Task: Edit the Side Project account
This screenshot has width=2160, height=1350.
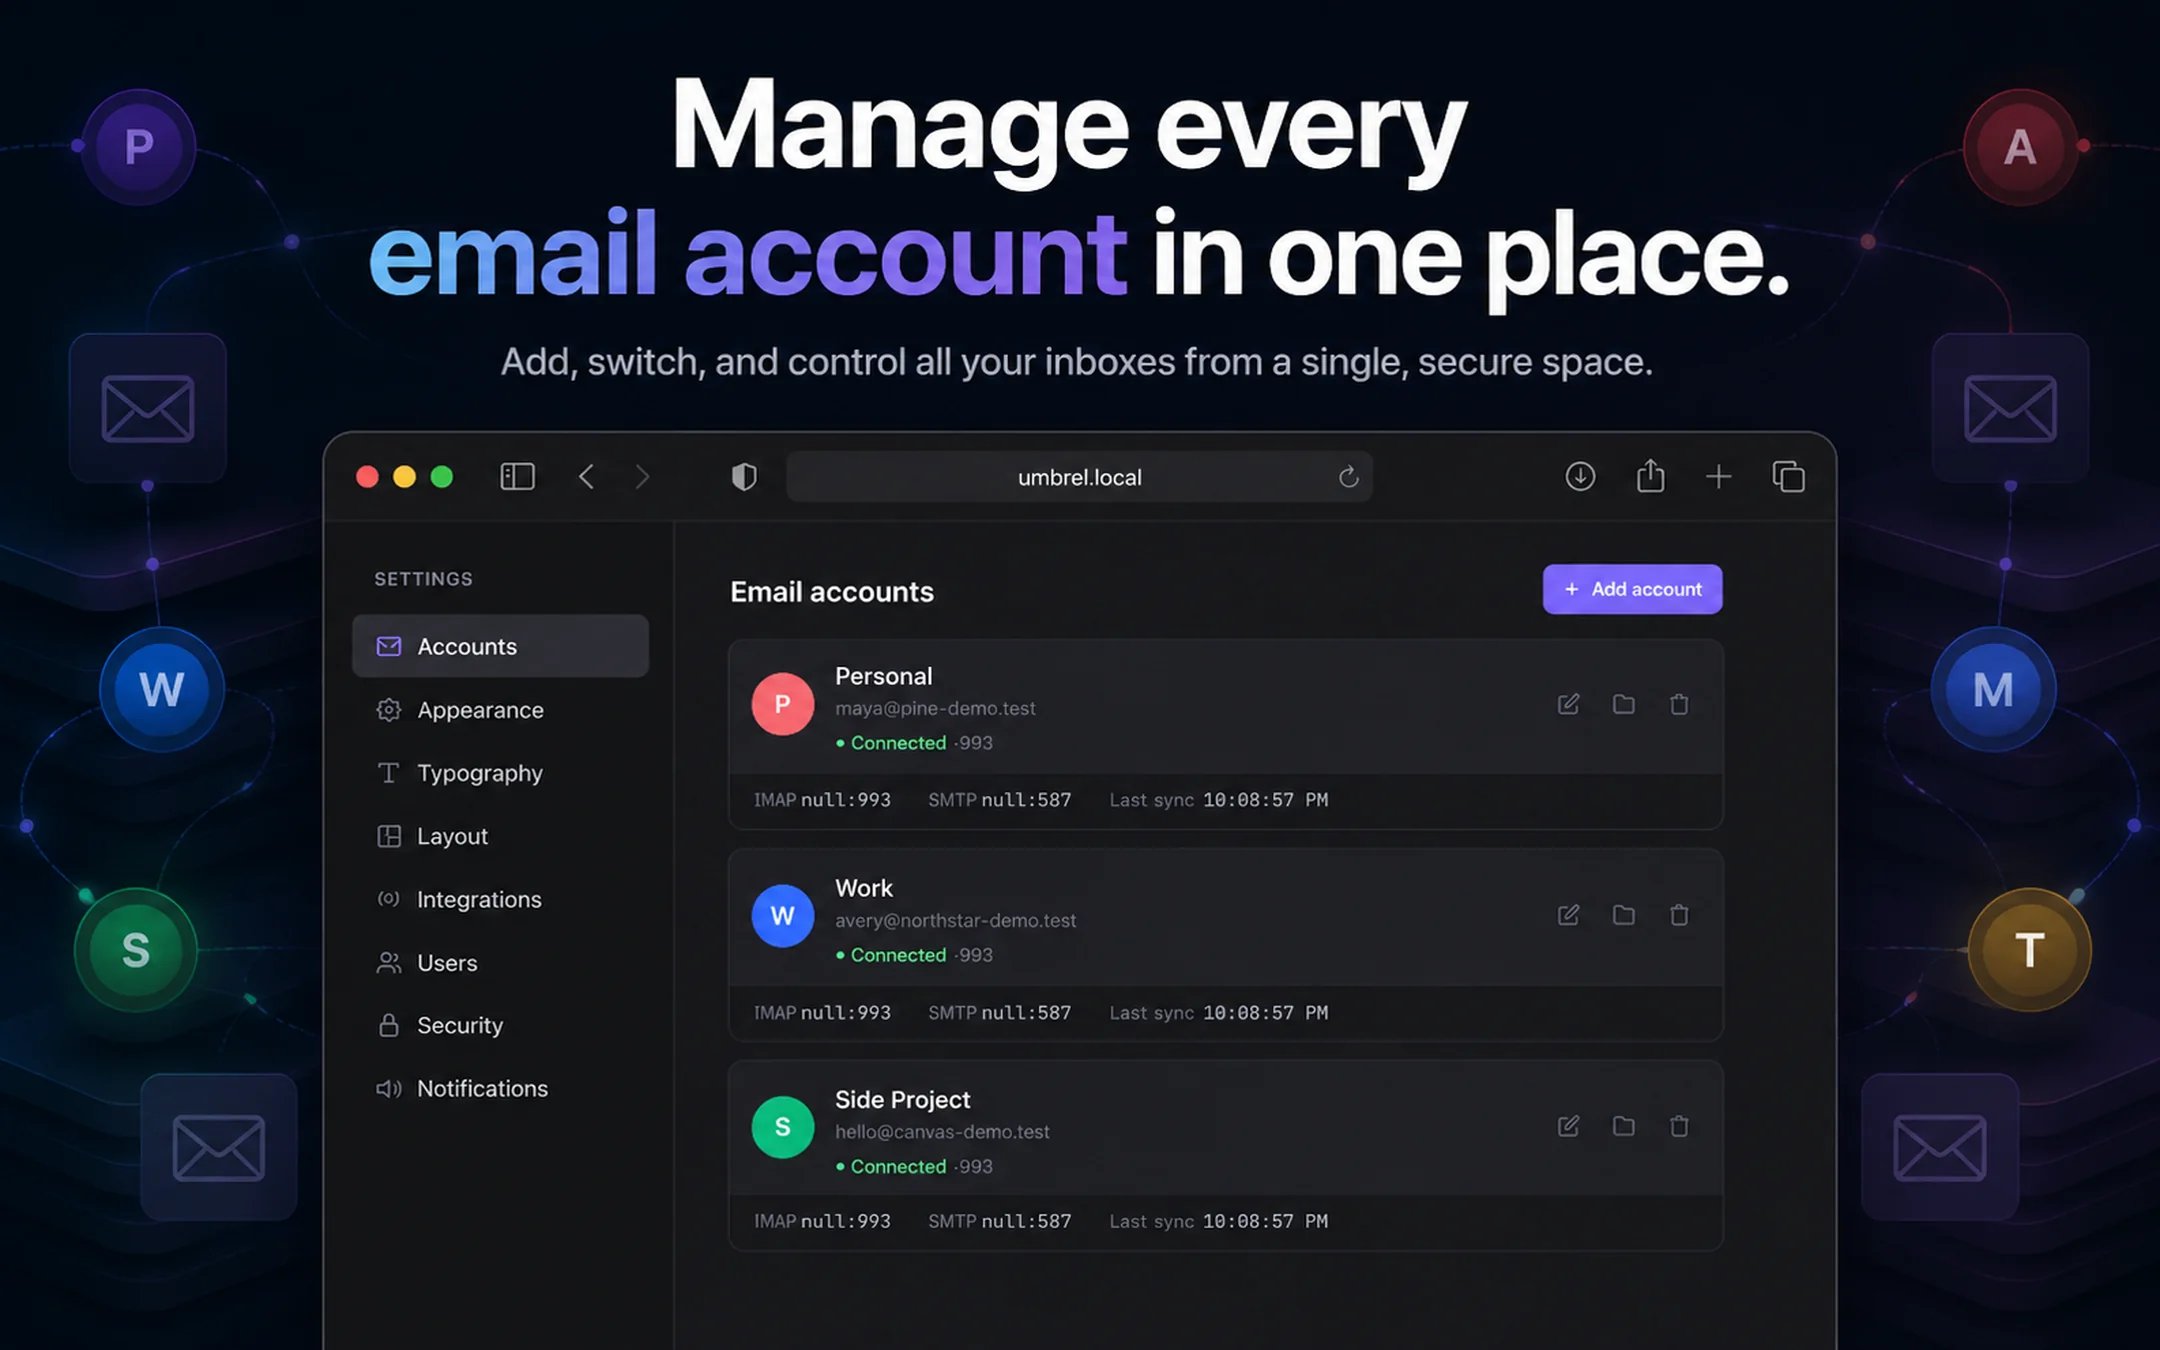Action: [x=1568, y=1126]
